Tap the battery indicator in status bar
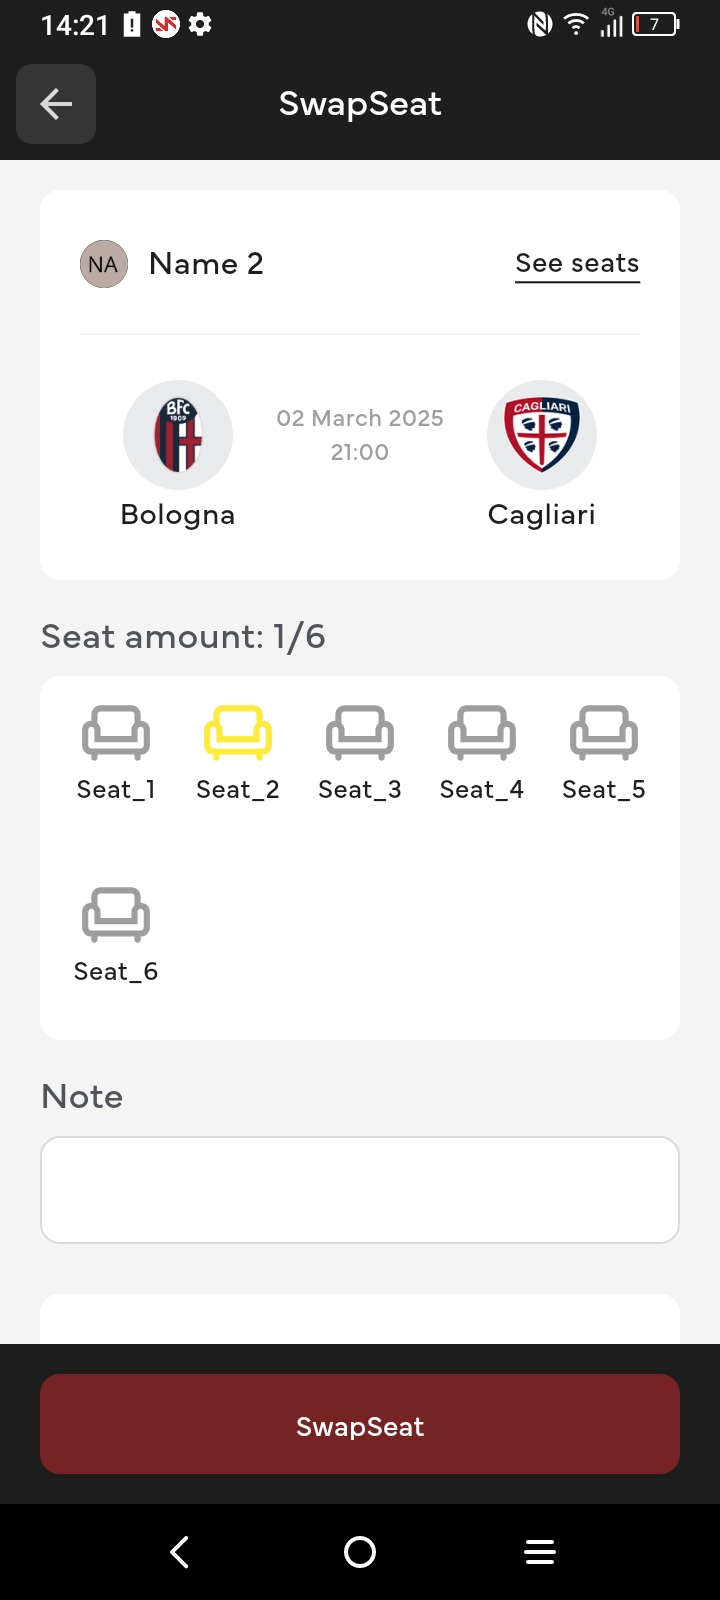 (656, 24)
